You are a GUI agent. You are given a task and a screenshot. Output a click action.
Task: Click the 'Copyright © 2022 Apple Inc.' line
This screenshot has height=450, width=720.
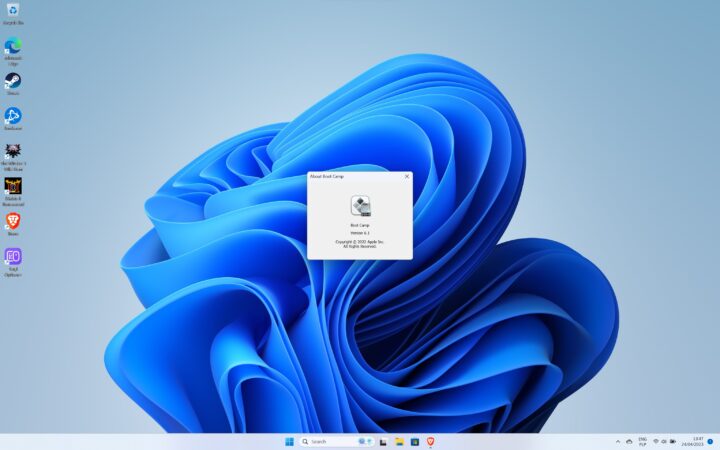click(x=360, y=242)
